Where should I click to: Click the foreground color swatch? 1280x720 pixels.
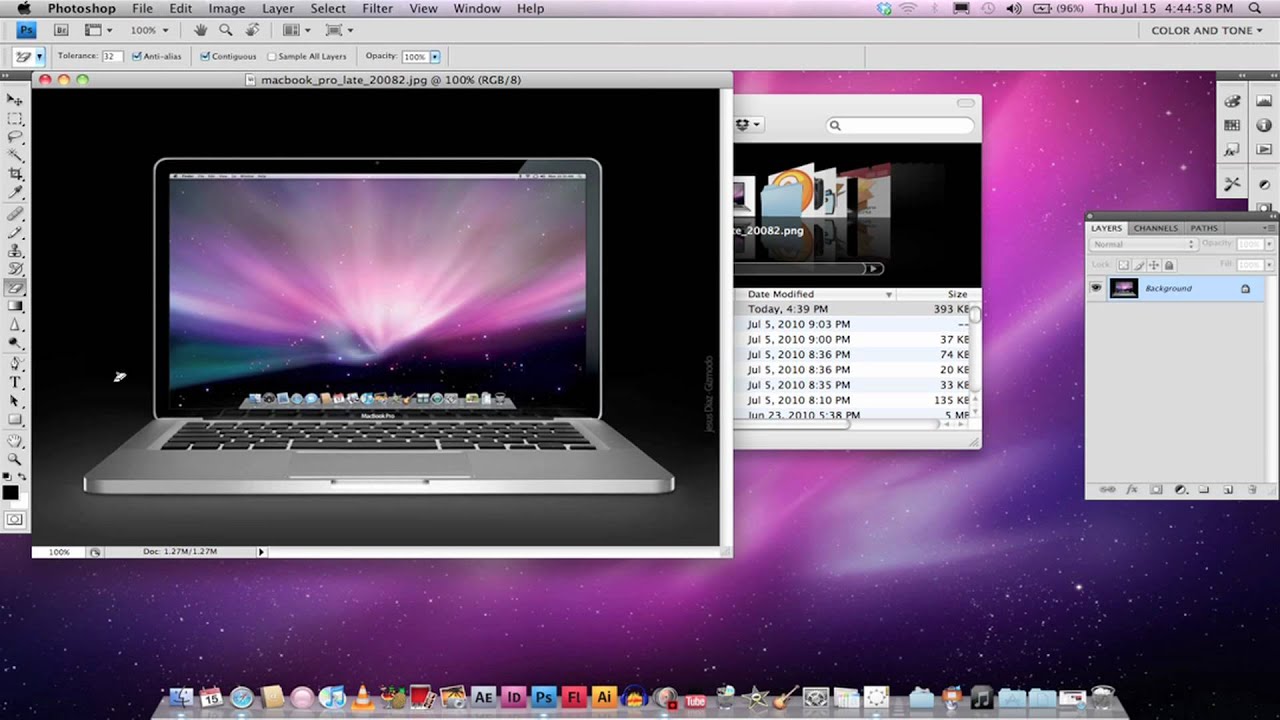coord(11,493)
